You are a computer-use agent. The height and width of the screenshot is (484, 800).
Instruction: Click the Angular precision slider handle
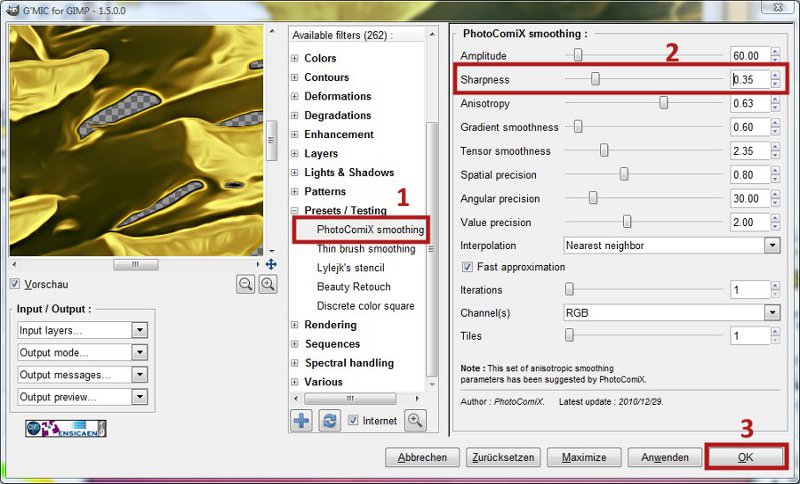click(x=593, y=197)
